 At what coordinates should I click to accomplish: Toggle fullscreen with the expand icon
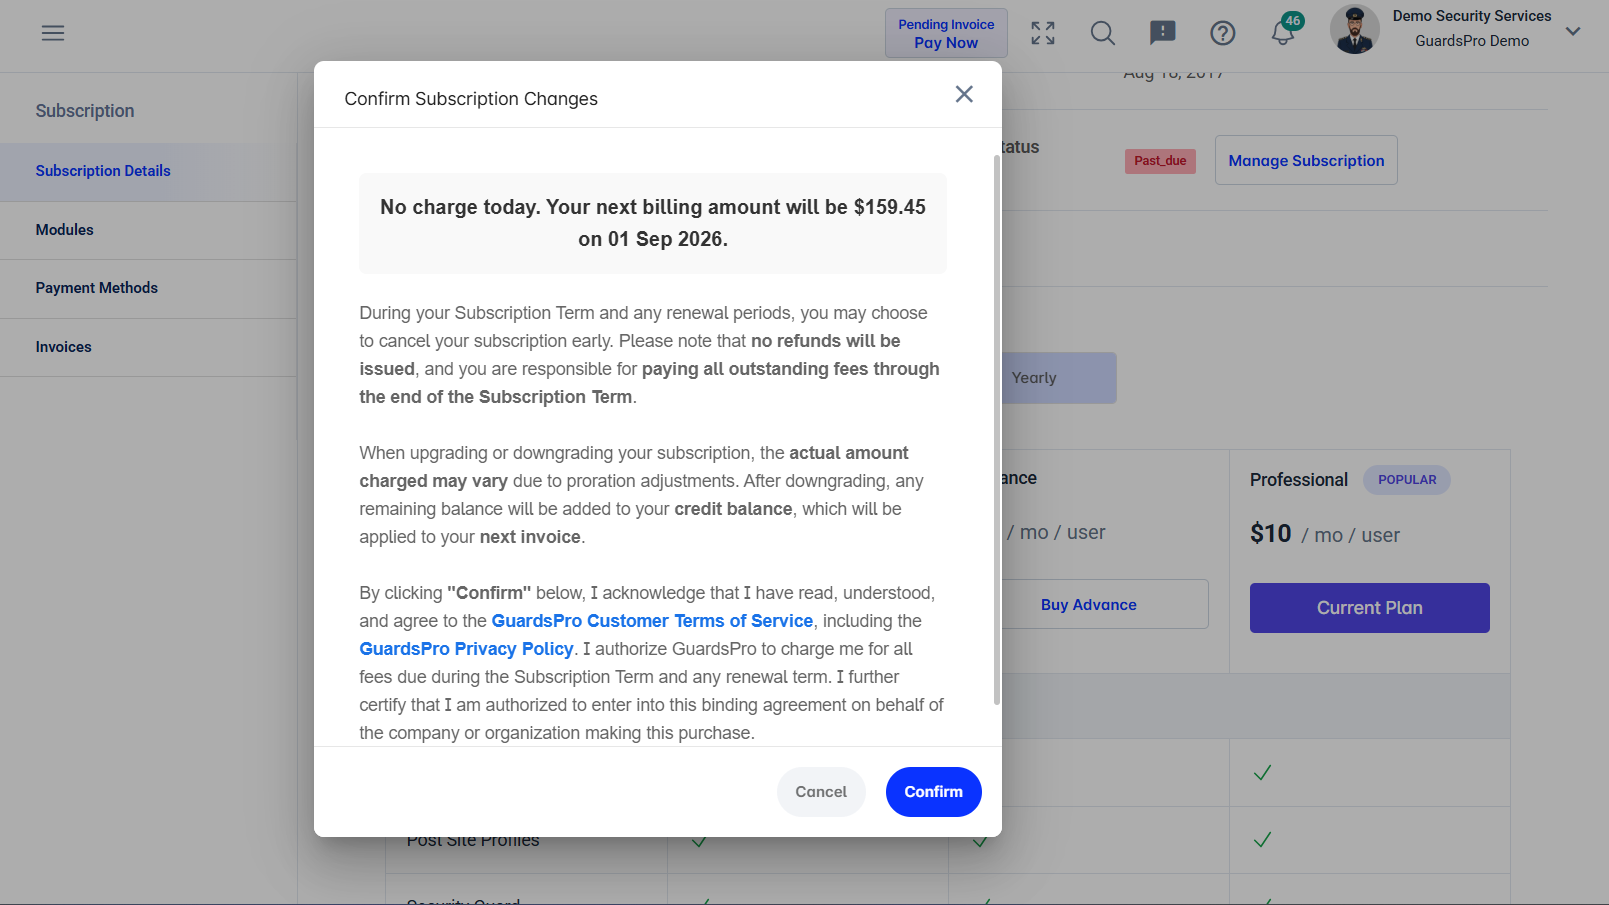(x=1043, y=33)
